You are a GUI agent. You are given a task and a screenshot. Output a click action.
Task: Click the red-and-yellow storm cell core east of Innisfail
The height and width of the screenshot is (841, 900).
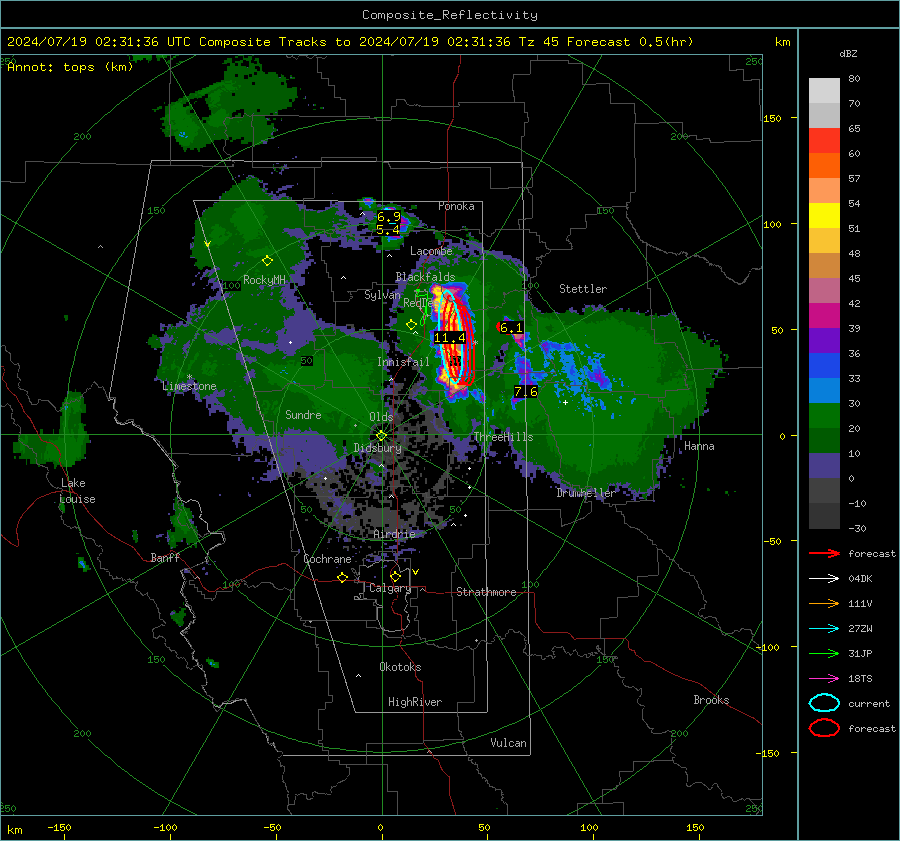pos(455,342)
